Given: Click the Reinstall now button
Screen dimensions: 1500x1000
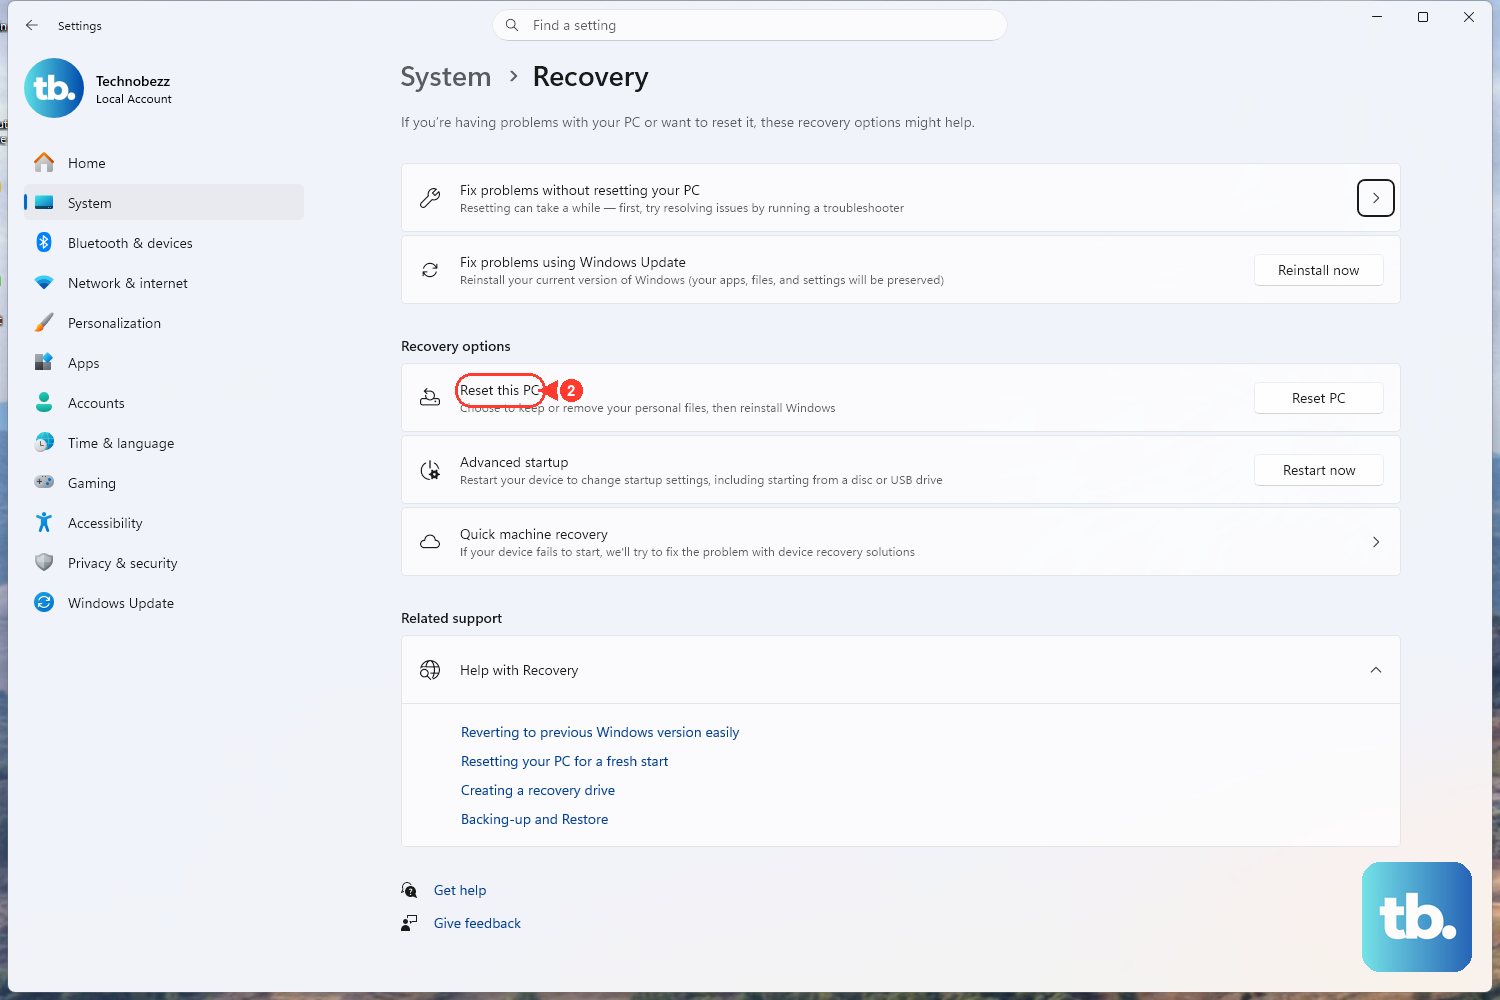Looking at the screenshot, I should 1319,270.
